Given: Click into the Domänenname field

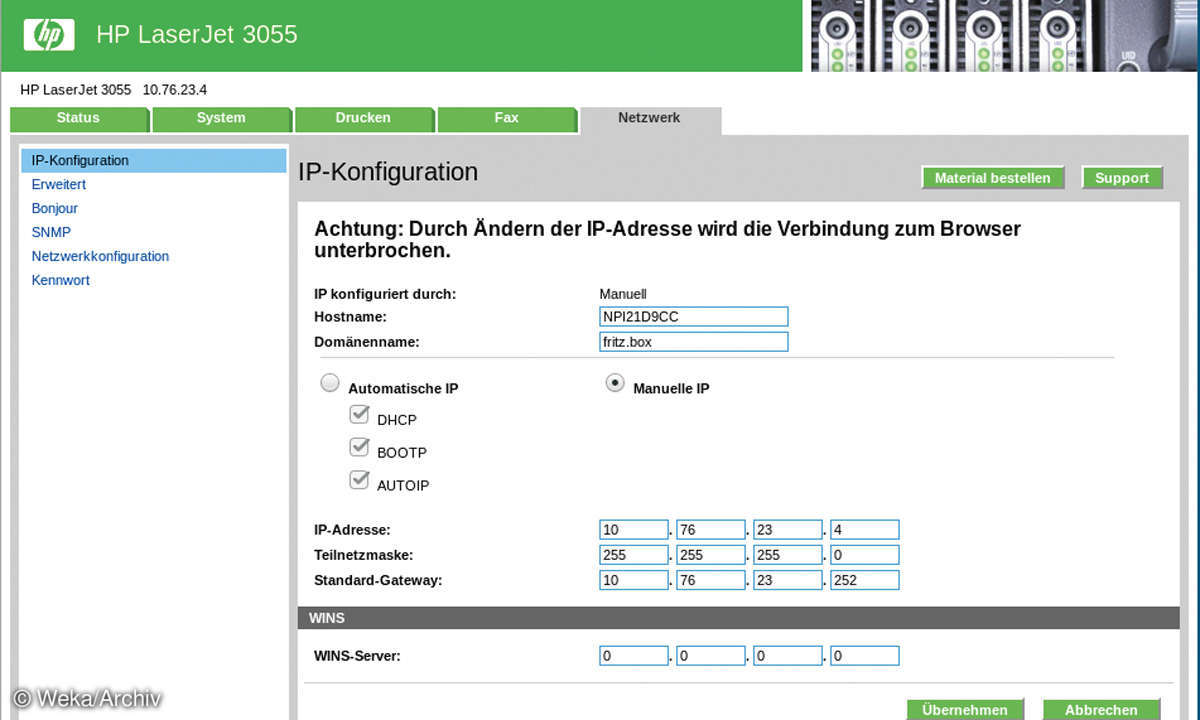Looking at the screenshot, I should (693, 342).
